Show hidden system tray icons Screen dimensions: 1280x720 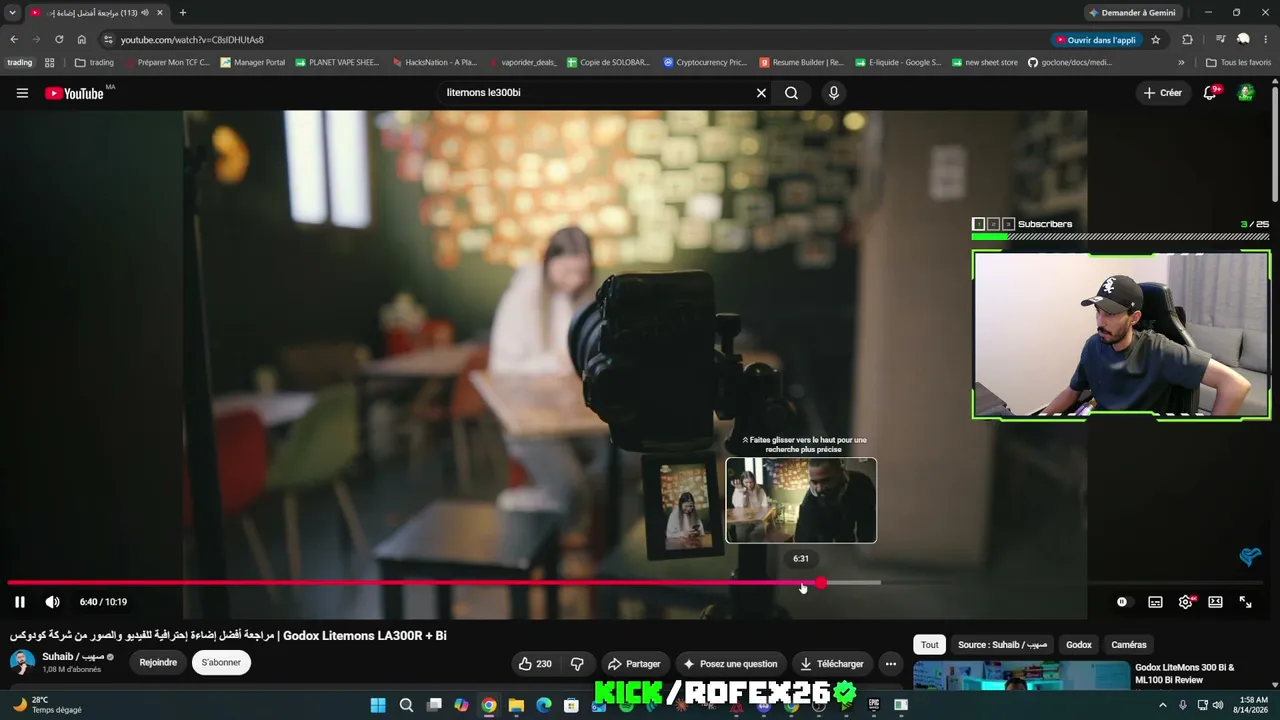tap(1162, 705)
